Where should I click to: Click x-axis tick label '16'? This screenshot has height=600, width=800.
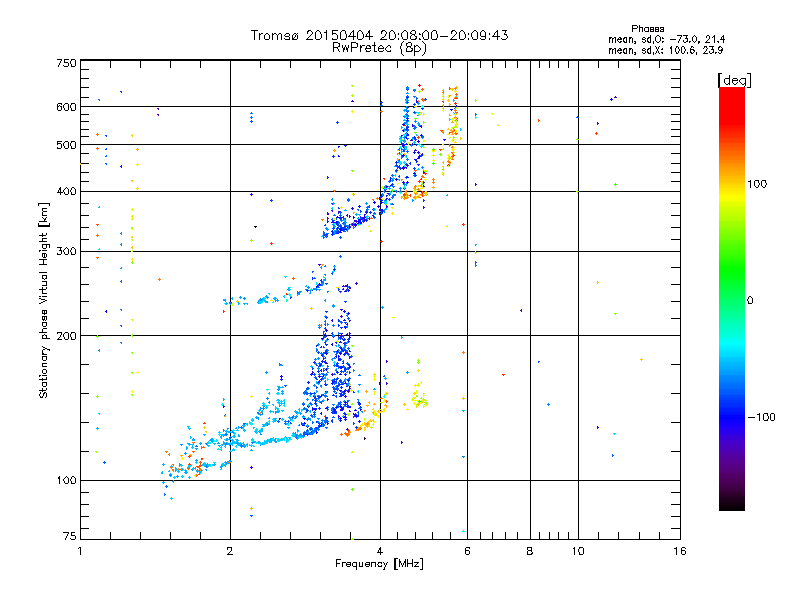pos(680,551)
